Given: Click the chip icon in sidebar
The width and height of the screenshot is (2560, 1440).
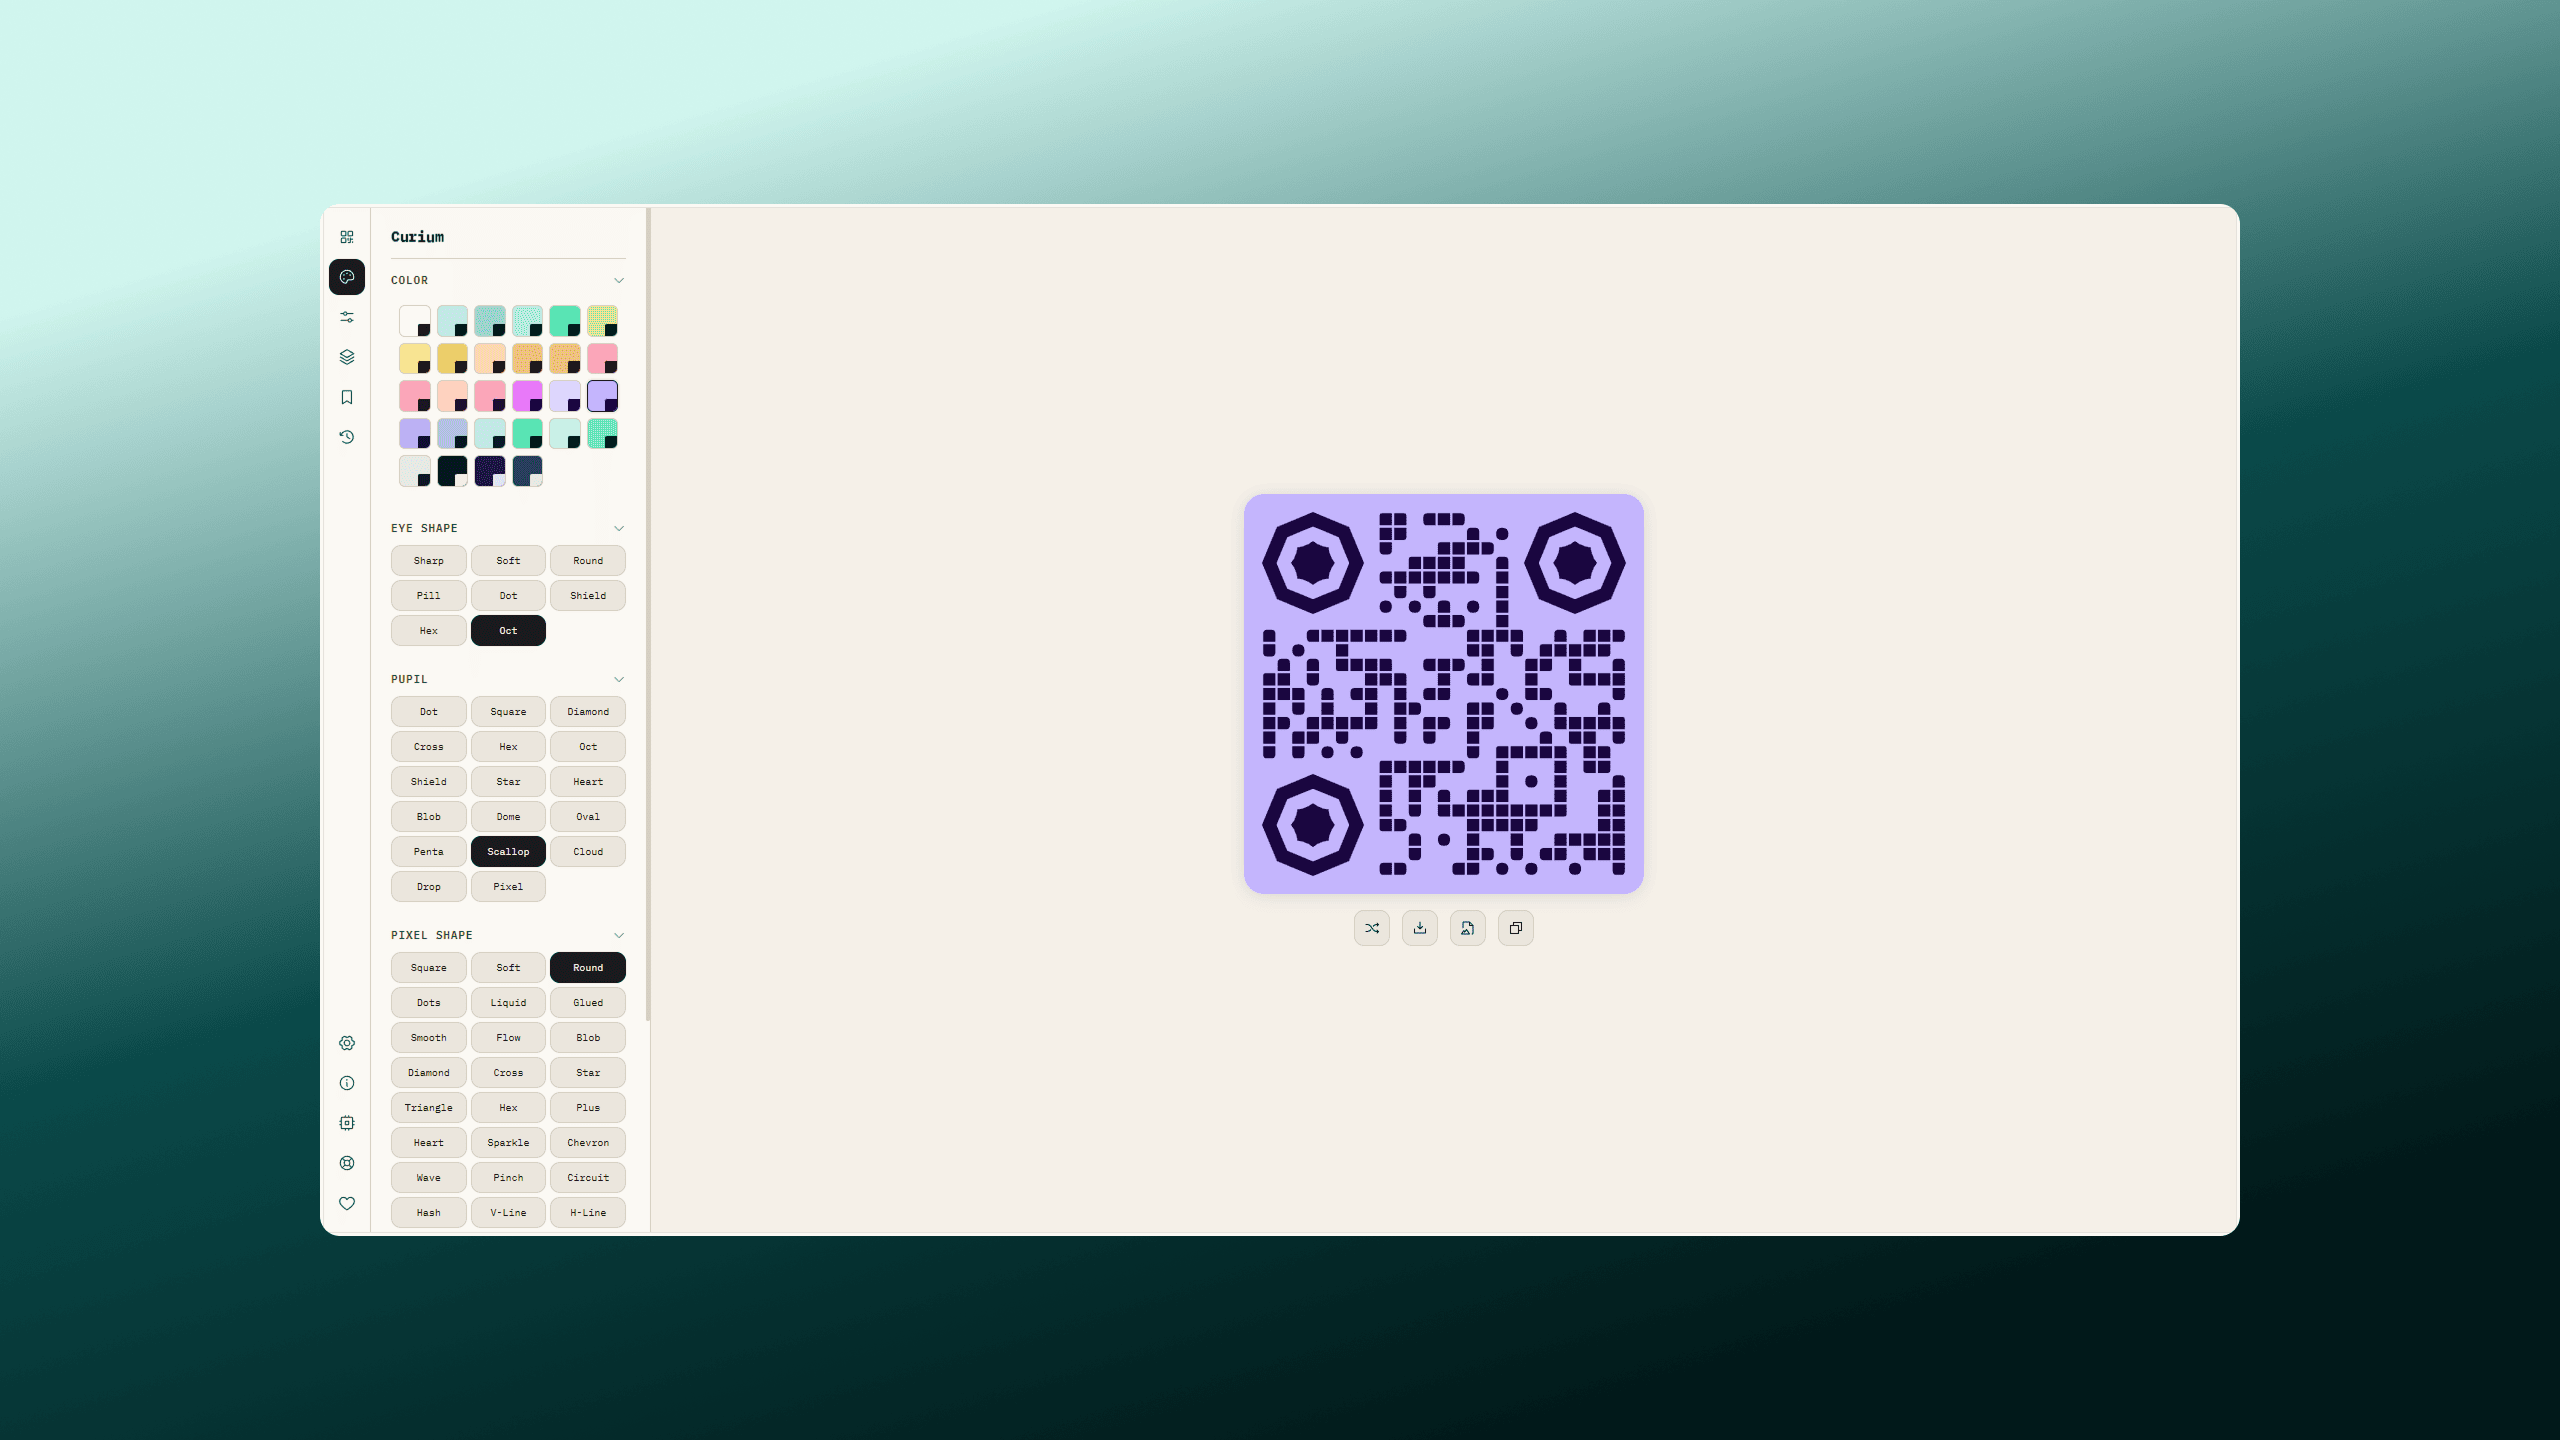Looking at the screenshot, I should tap(347, 1123).
